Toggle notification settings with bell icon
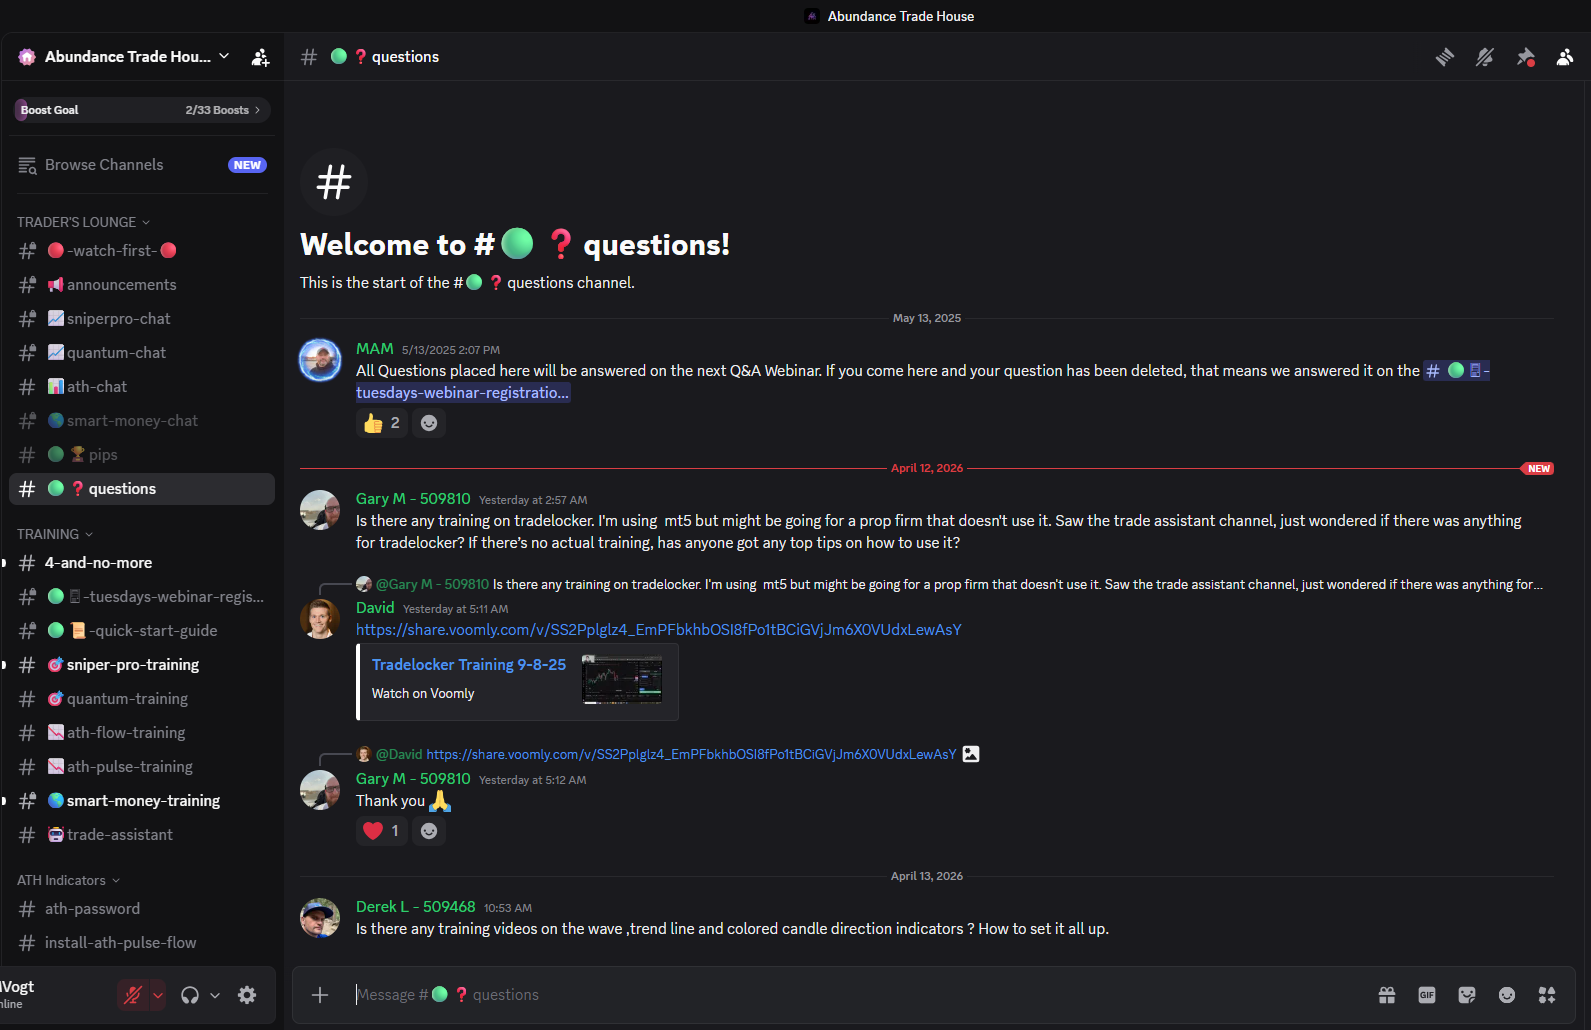Image resolution: width=1591 pixels, height=1030 pixels. pos(1484,57)
